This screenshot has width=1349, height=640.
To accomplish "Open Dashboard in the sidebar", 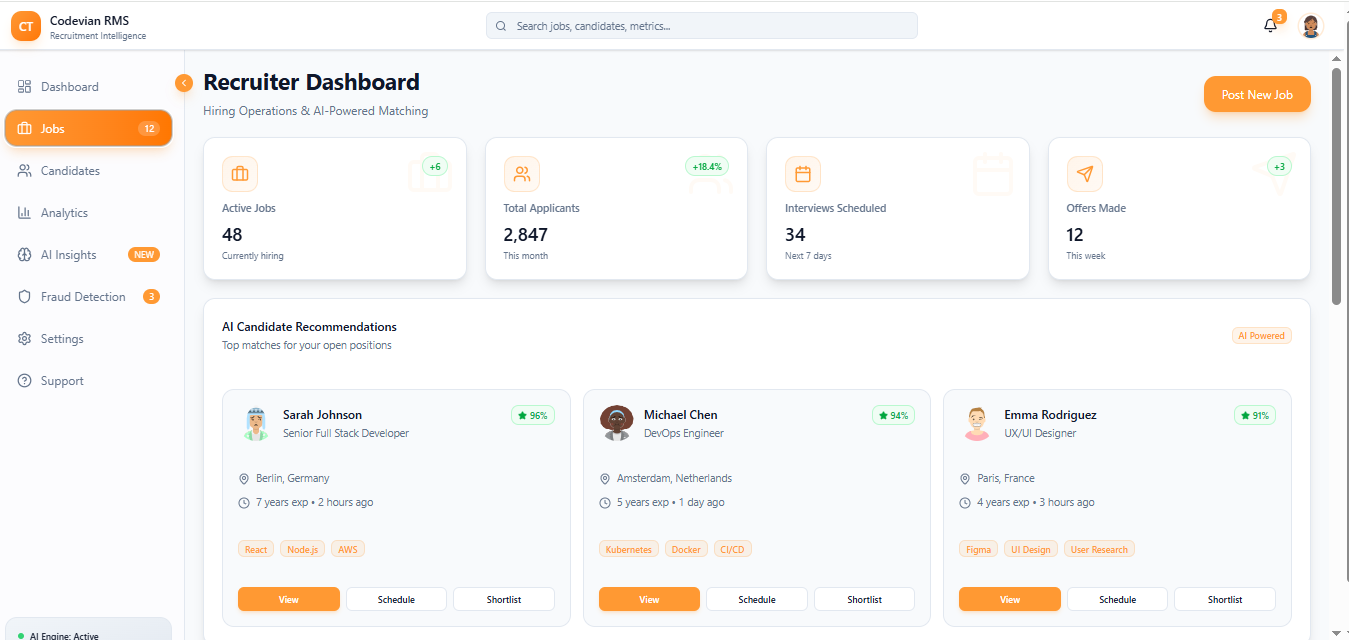I will (x=70, y=87).
